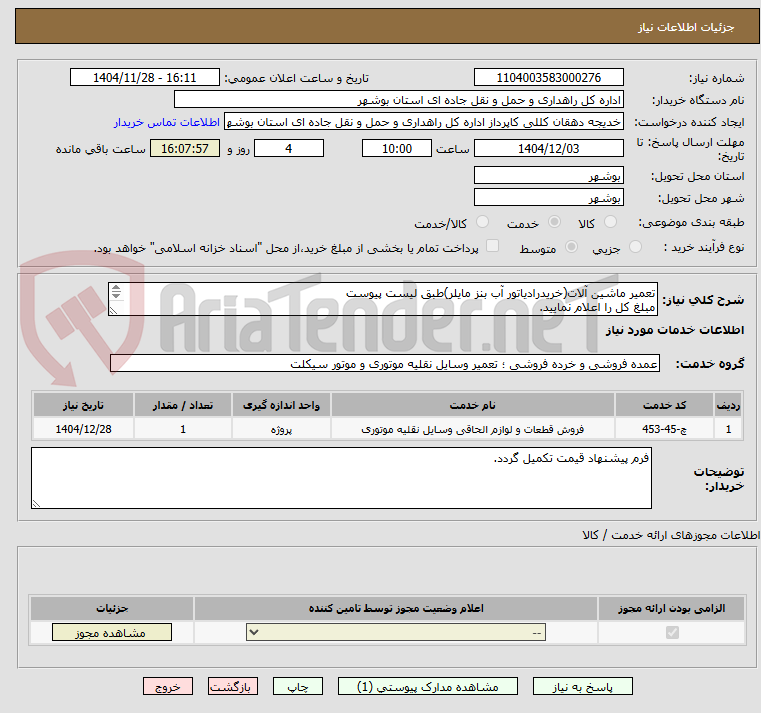Choose the متوسط purchase type radio
Viewport: 761px width, 713px height.
(x=572, y=247)
